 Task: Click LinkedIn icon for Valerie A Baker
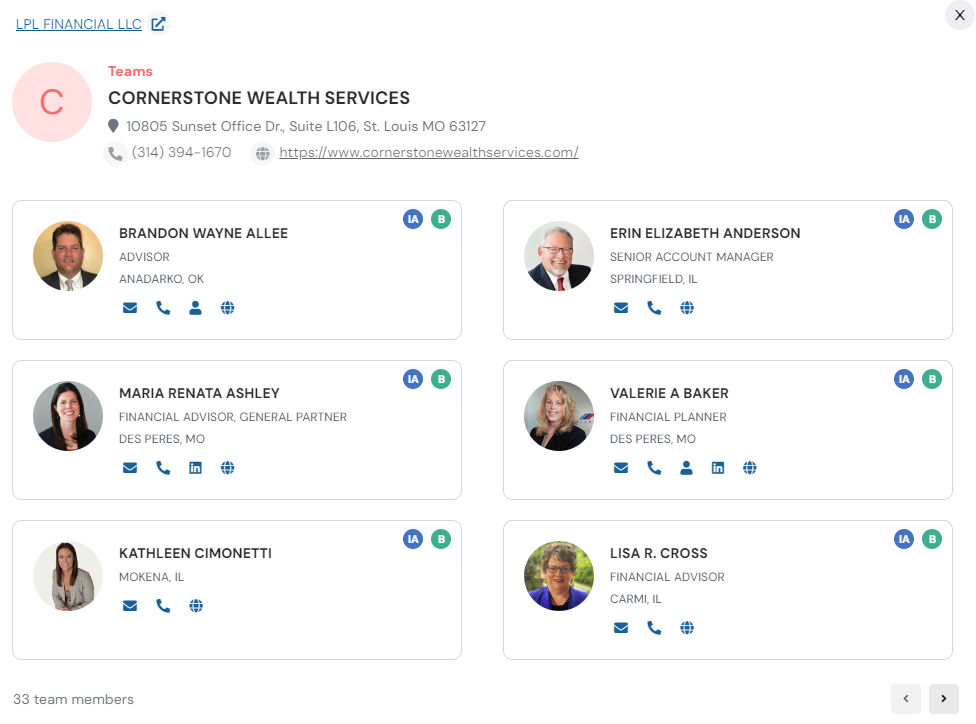[x=718, y=468]
